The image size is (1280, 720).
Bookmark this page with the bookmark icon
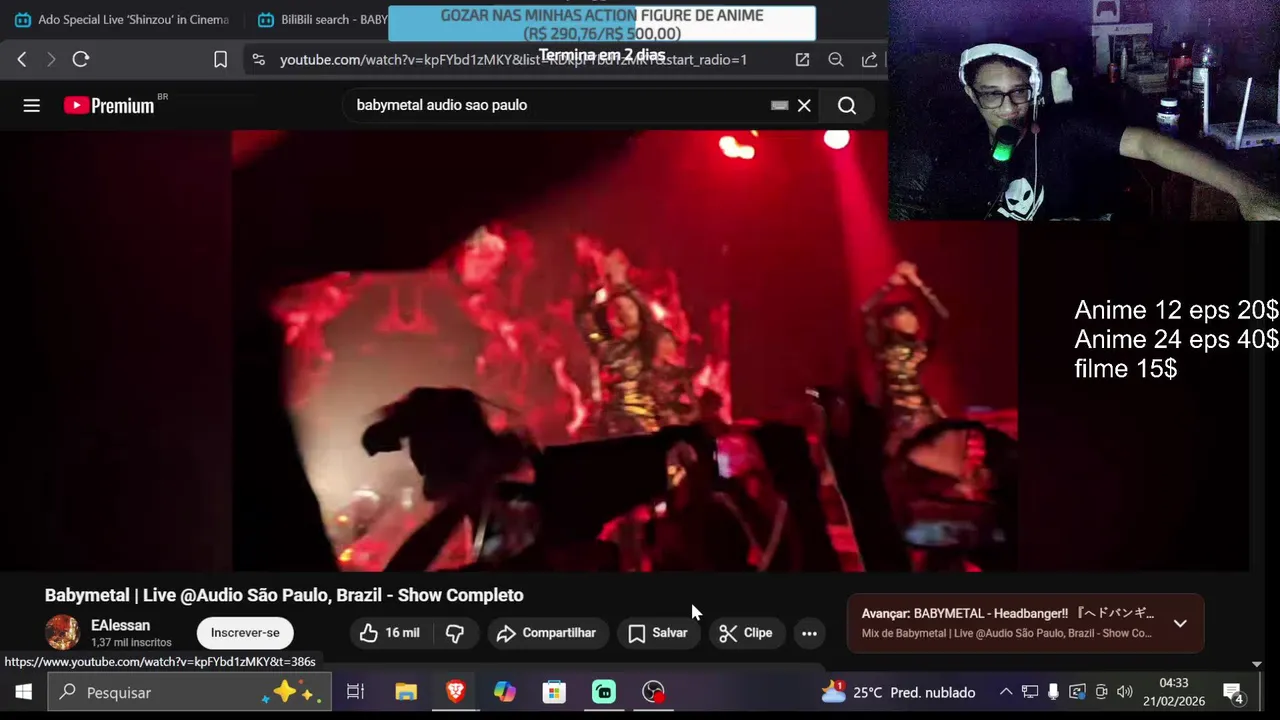point(221,60)
